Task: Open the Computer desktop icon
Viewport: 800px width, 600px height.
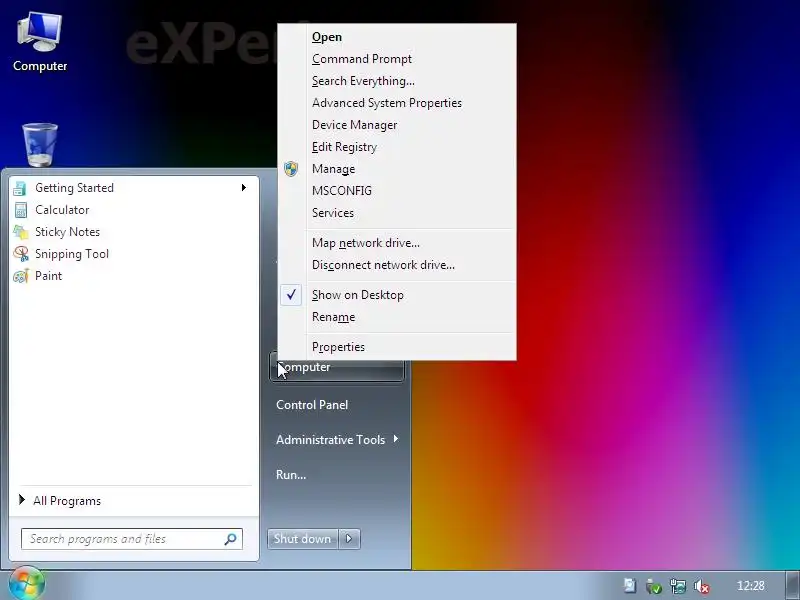Action: [x=39, y=42]
